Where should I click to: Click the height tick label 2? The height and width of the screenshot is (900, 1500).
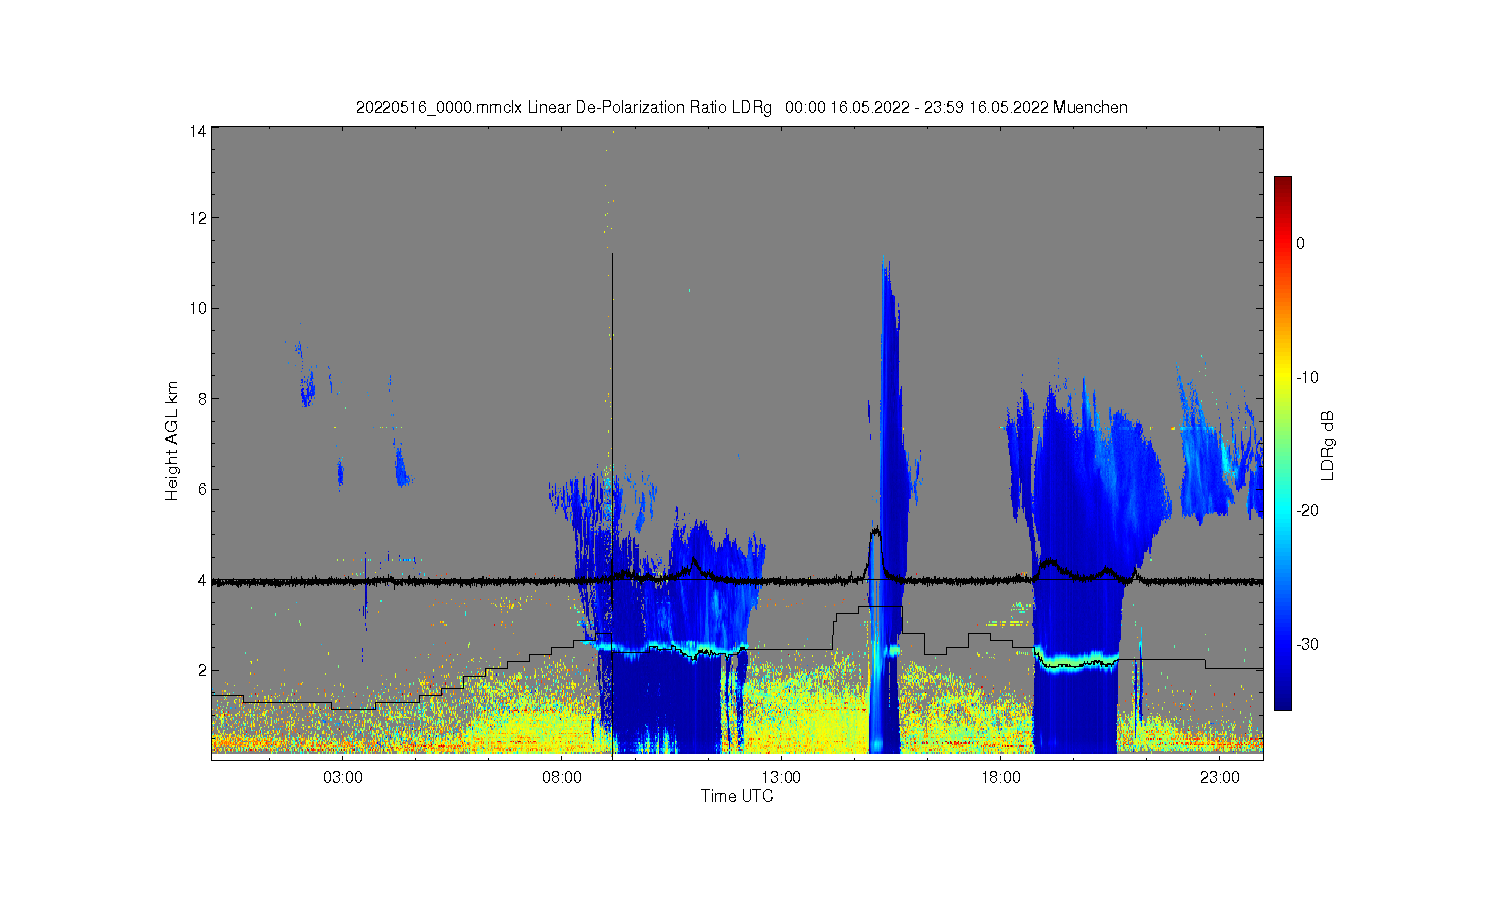pos(202,670)
